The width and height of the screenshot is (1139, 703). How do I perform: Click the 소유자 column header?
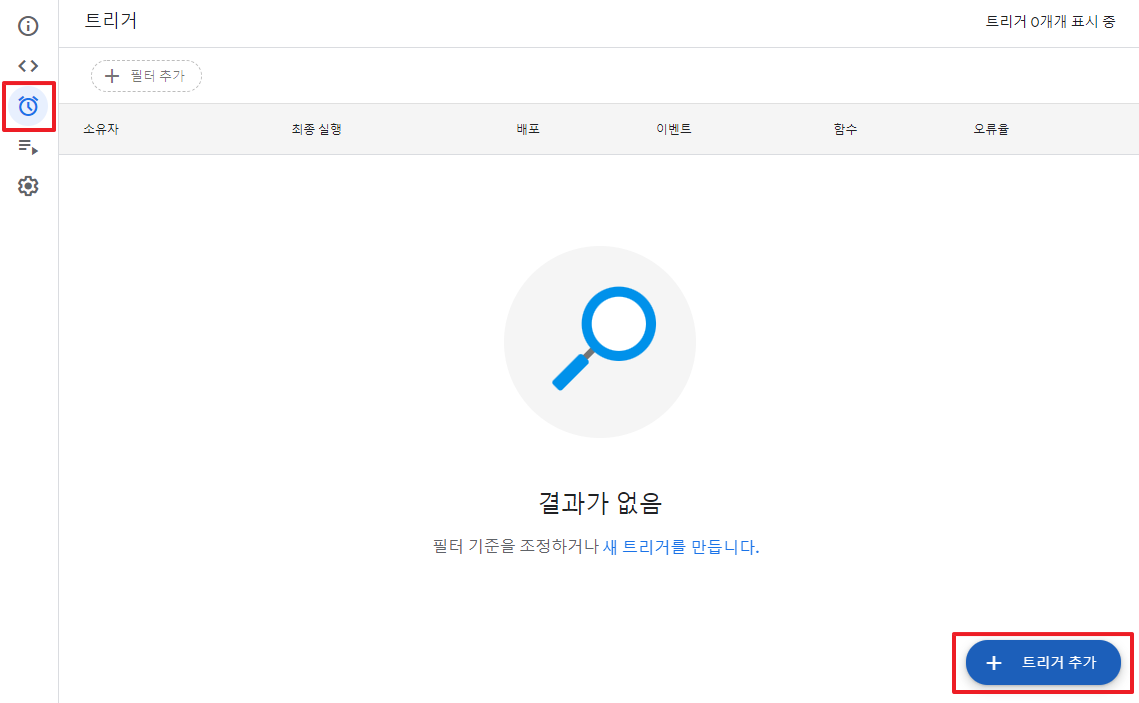click(100, 128)
